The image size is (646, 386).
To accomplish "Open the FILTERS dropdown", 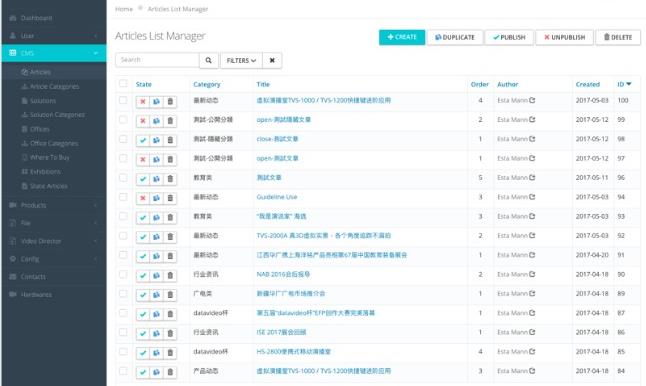I will tap(241, 61).
